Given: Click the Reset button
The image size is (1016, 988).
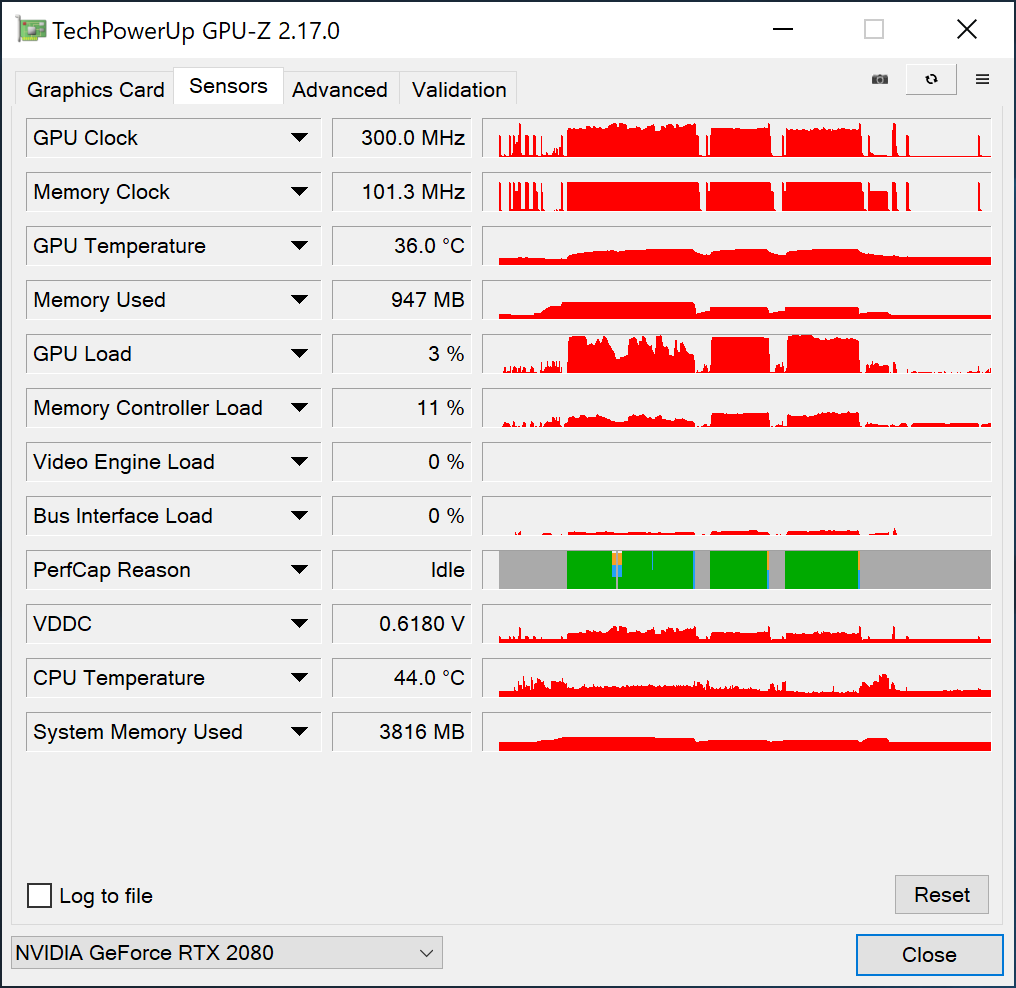Looking at the screenshot, I should pyautogui.click(x=941, y=894).
